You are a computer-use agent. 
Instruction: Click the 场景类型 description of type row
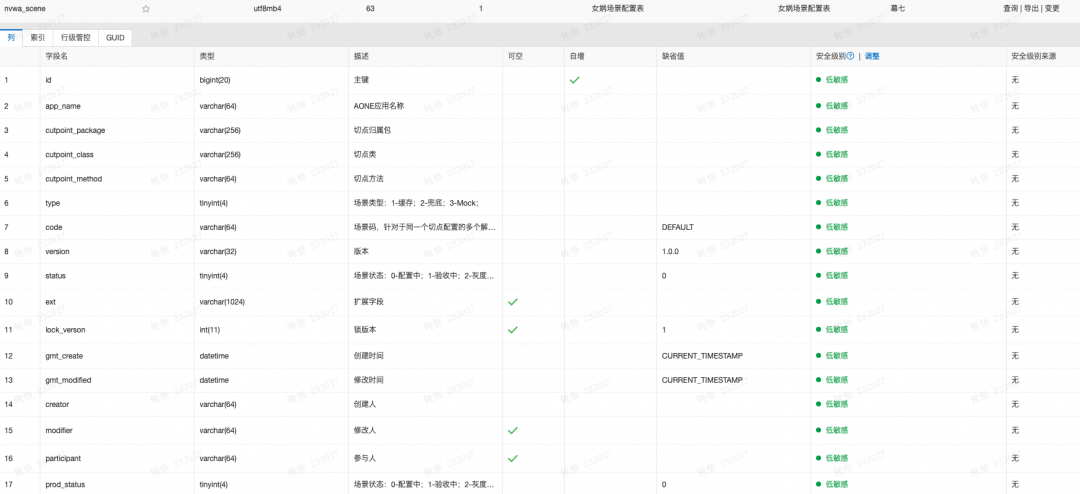415,203
